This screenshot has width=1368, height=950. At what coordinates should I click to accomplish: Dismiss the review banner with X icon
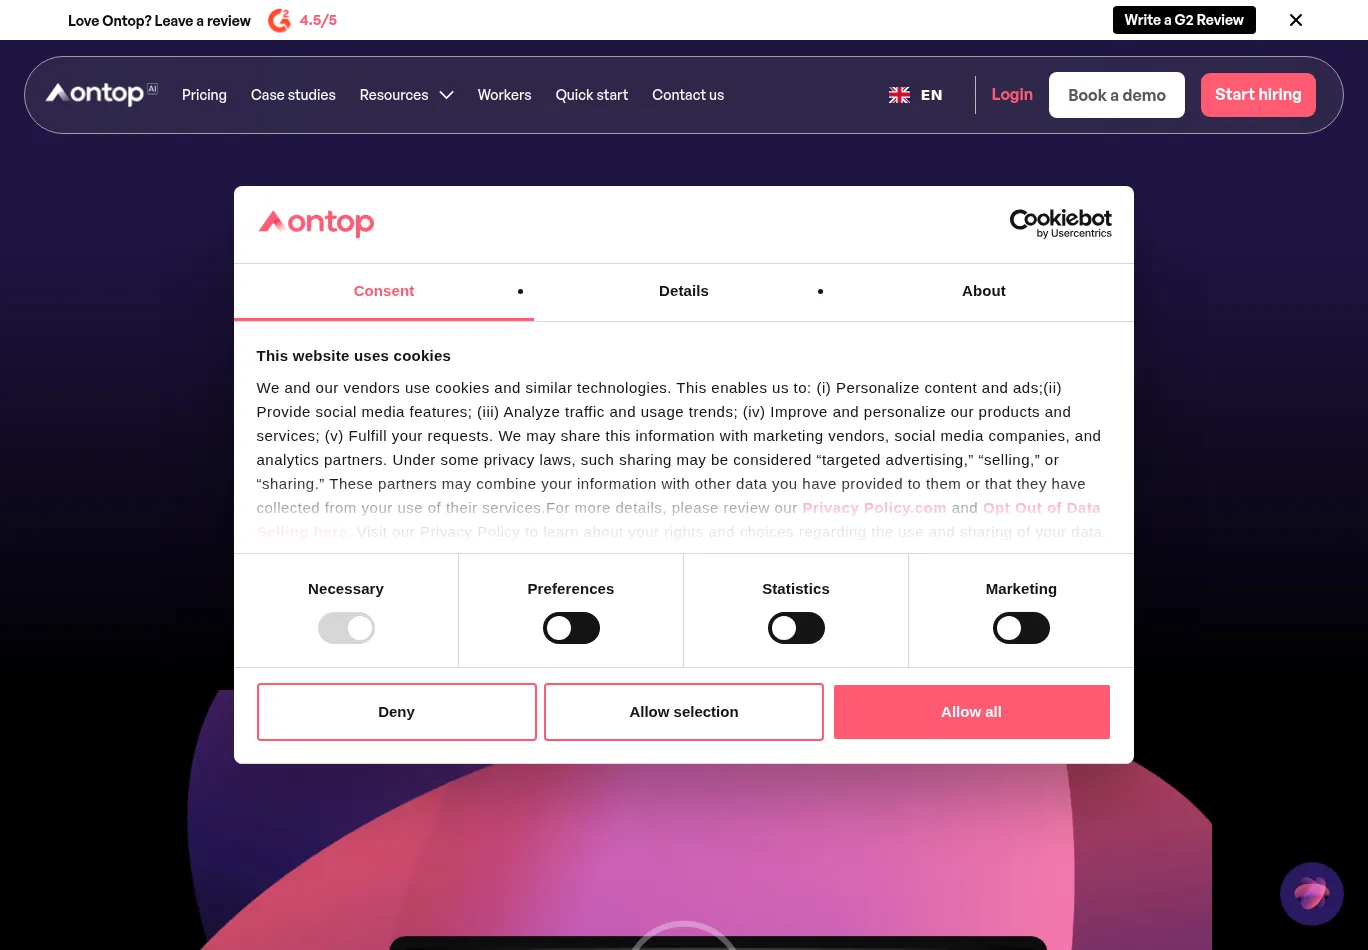(1296, 20)
